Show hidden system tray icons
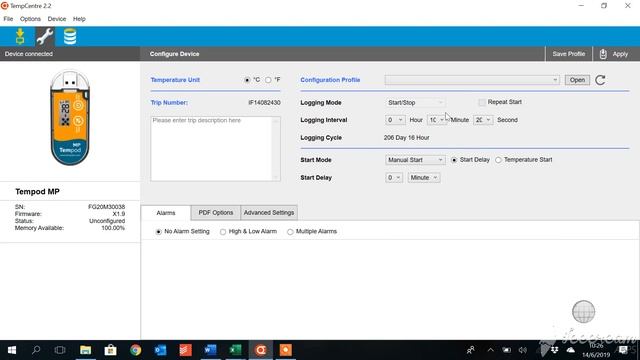 click(x=491, y=350)
